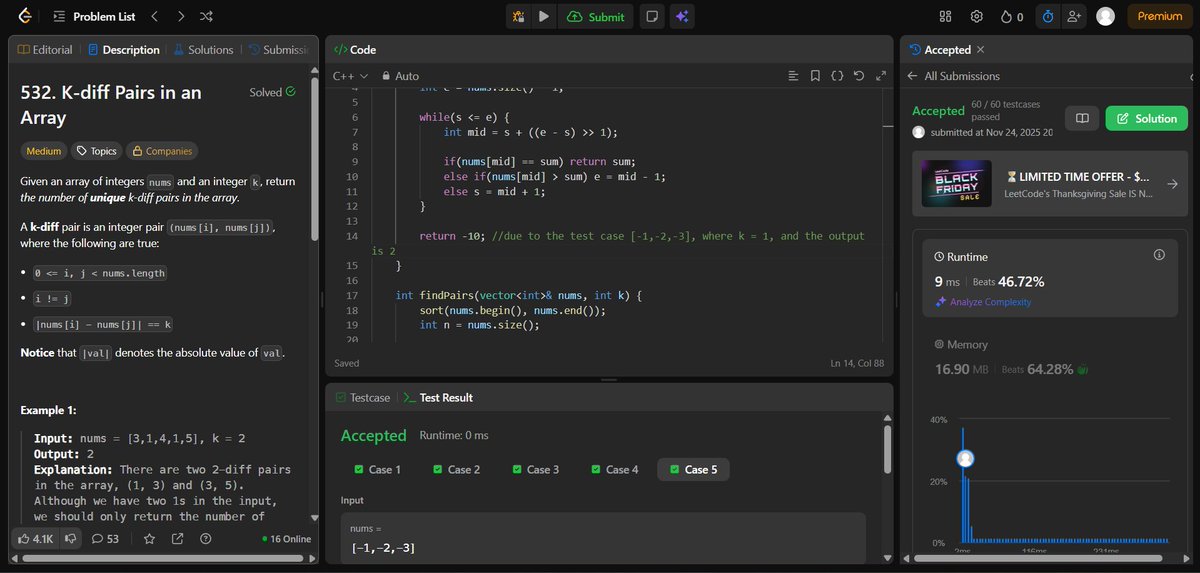Click the green Submit button
The width and height of the screenshot is (1200, 573).
(595, 16)
